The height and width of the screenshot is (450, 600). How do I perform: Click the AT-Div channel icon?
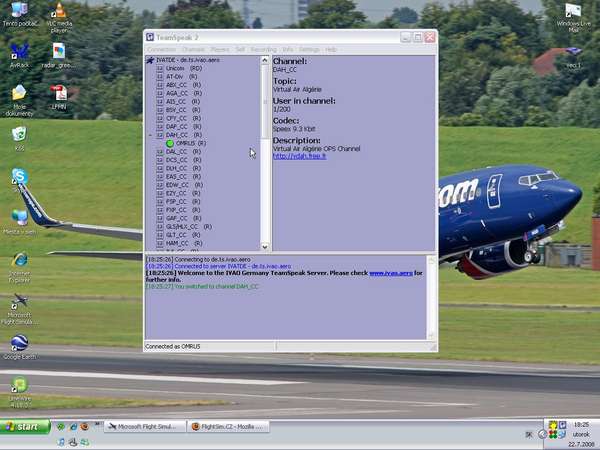coord(160,77)
